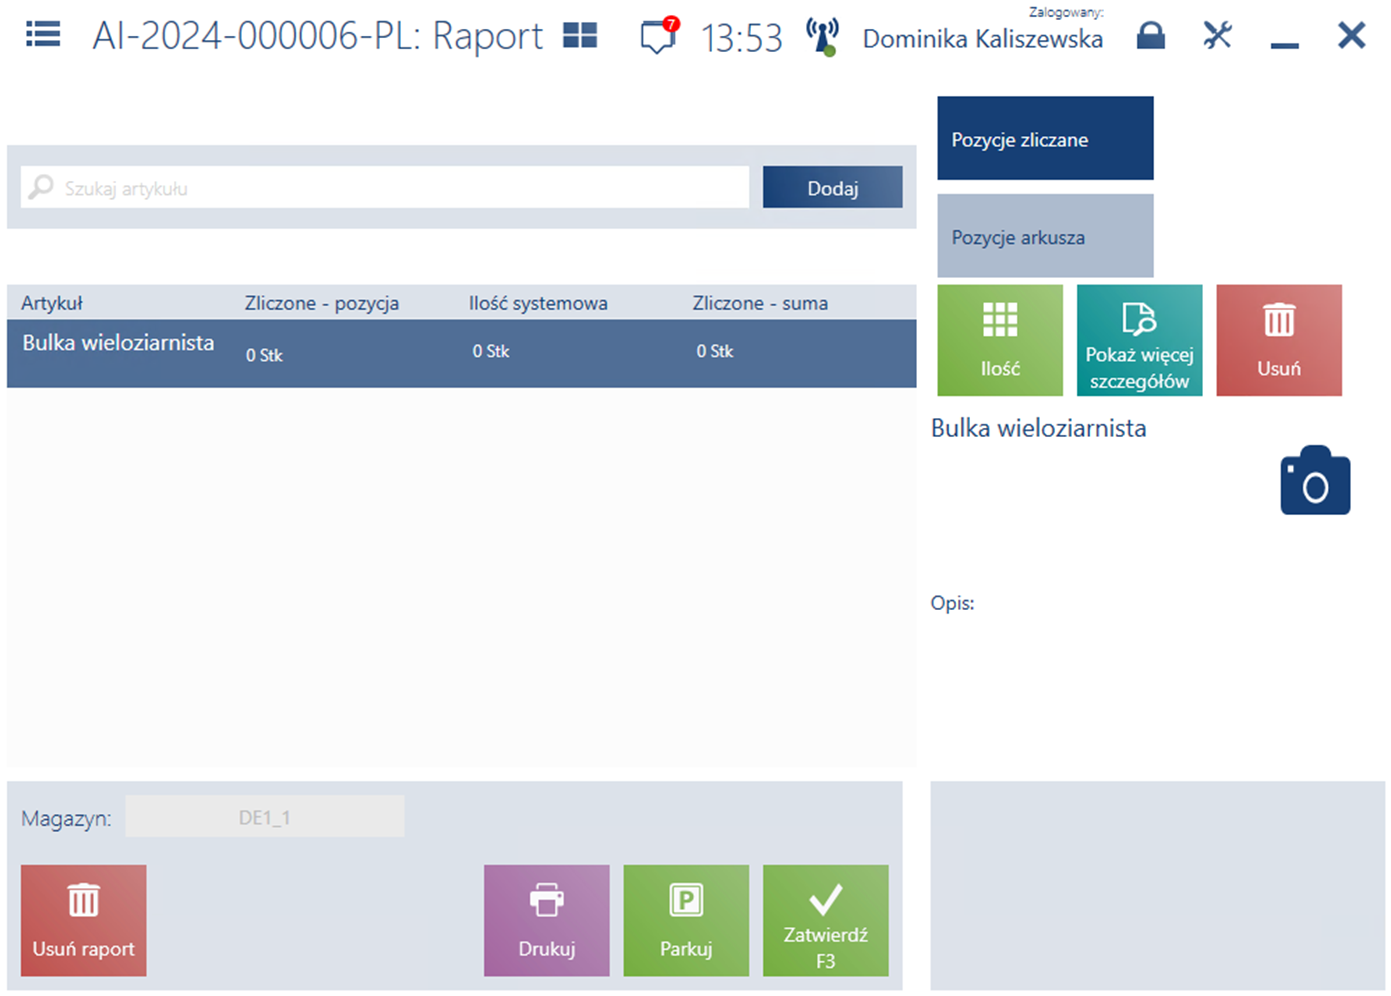Check the connection status antenna icon
This screenshot has height=996, width=1391.
[823, 37]
